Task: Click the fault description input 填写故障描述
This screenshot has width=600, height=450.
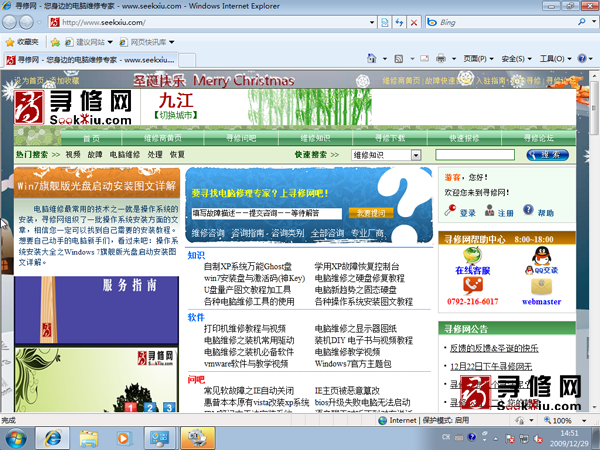Action: [267, 213]
